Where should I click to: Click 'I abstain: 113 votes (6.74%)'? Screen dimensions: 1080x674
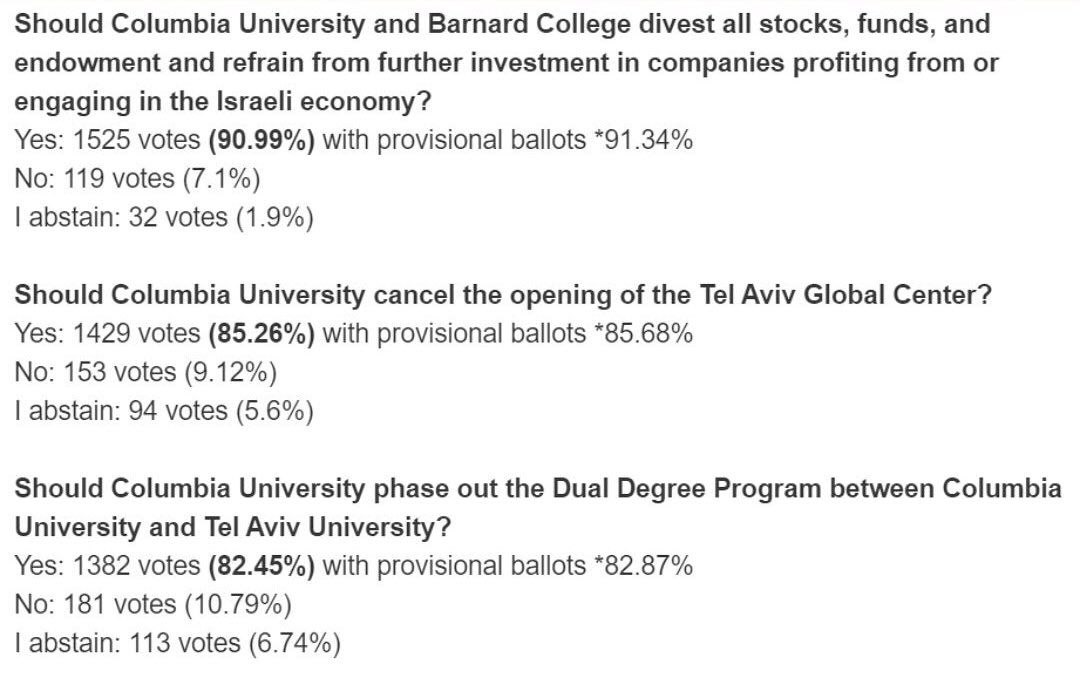(178, 643)
